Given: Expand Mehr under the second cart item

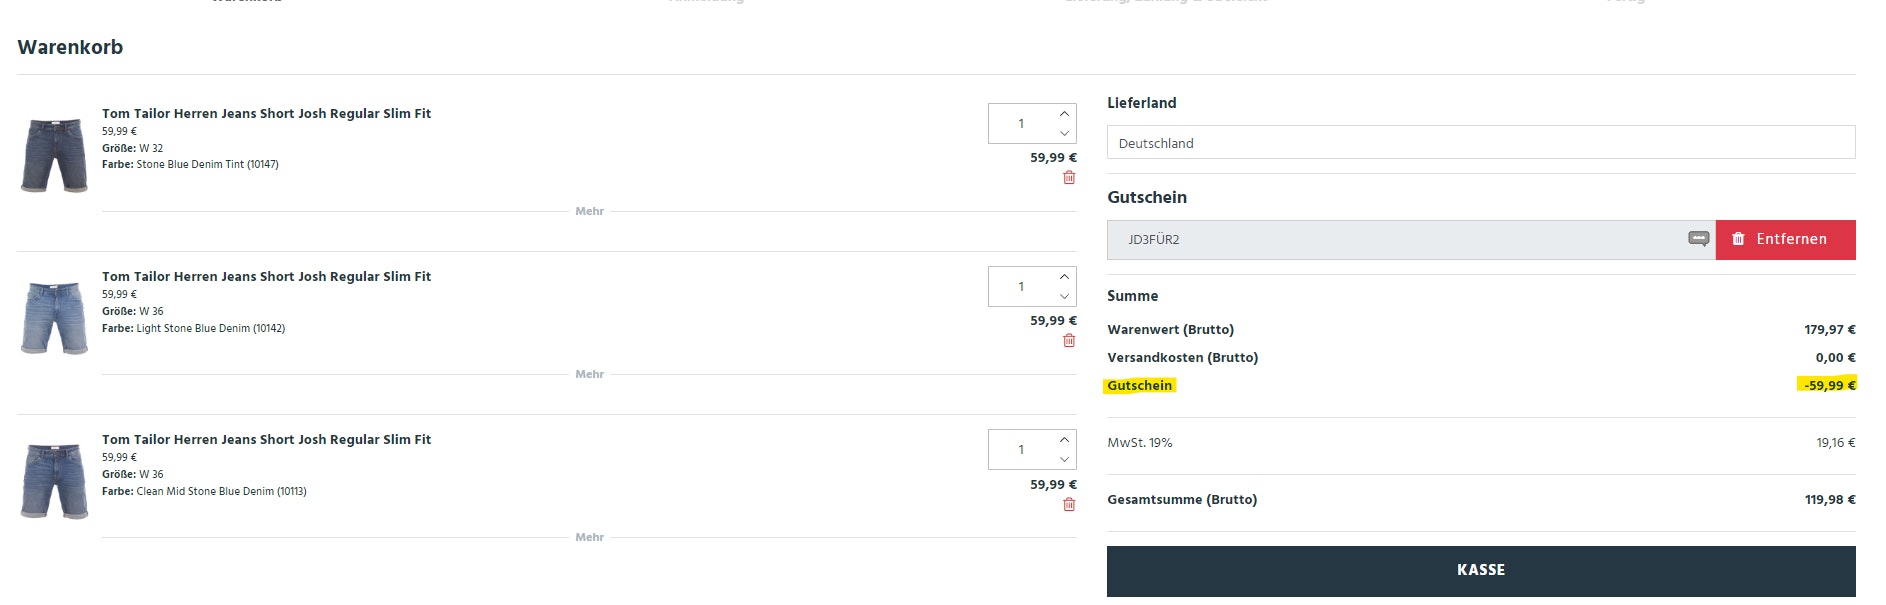Looking at the screenshot, I should 590,374.
